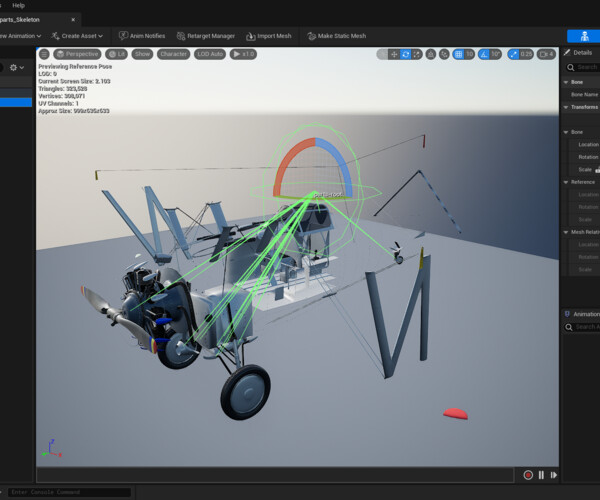The image size is (600, 500).
Task: Click Import Mesh in toolbar
Action: pos(269,36)
